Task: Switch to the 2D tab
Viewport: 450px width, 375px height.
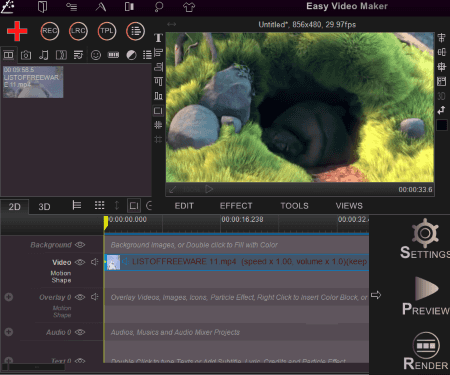Action: click(x=14, y=207)
